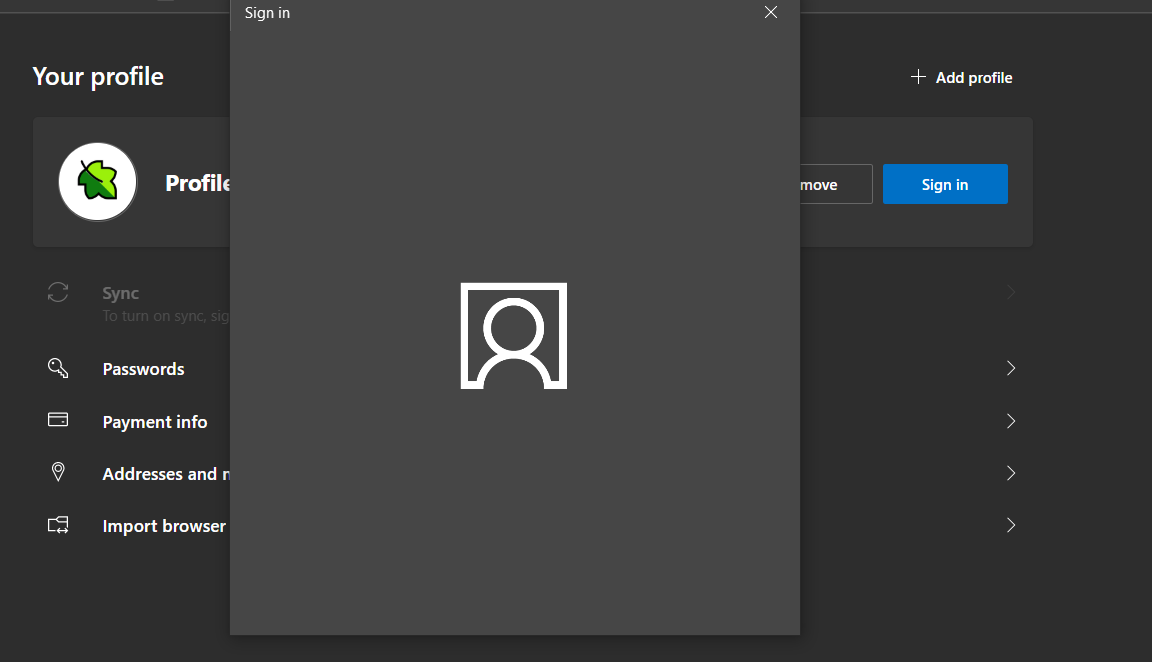Click the Add profile button
Image resolution: width=1152 pixels, height=662 pixels.
[x=961, y=78]
